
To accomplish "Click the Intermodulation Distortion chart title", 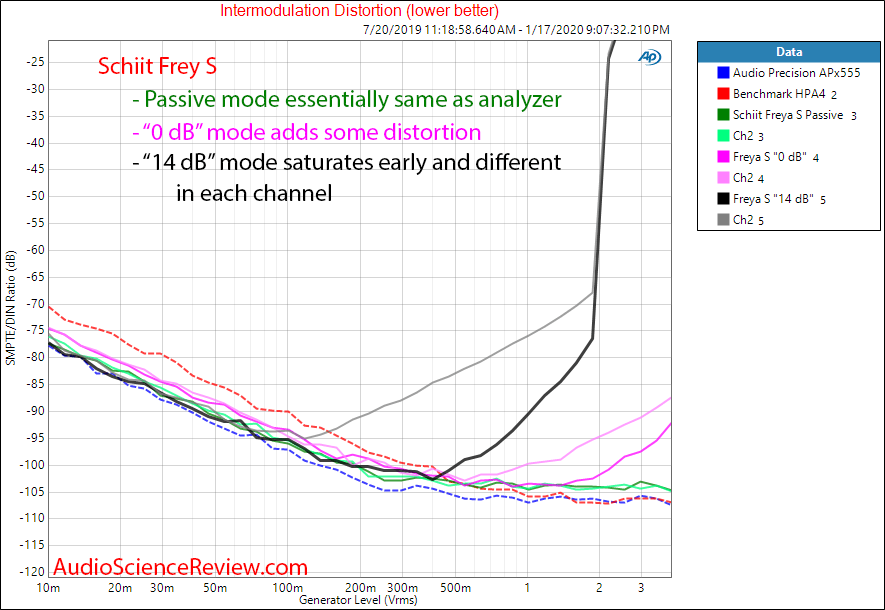I will (360, 11).
